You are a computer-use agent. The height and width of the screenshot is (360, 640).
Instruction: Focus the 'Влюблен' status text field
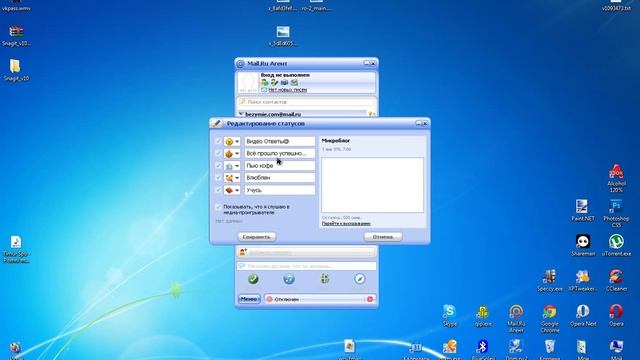coord(280,178)
